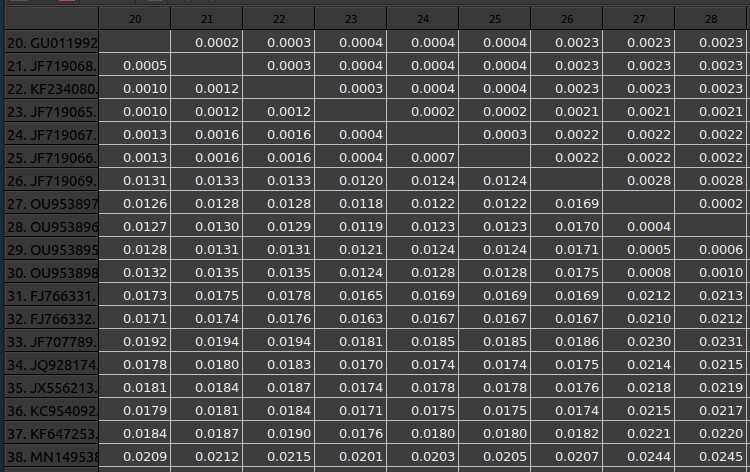This screenshot has height=472, width=750.
Task: Click column header 27
Action: click(x=639, y=19)
